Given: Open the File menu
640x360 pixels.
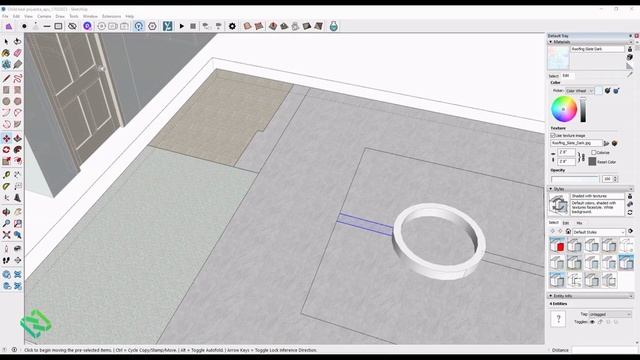Looking at the screenshot, I should click(x=5, y=16).
